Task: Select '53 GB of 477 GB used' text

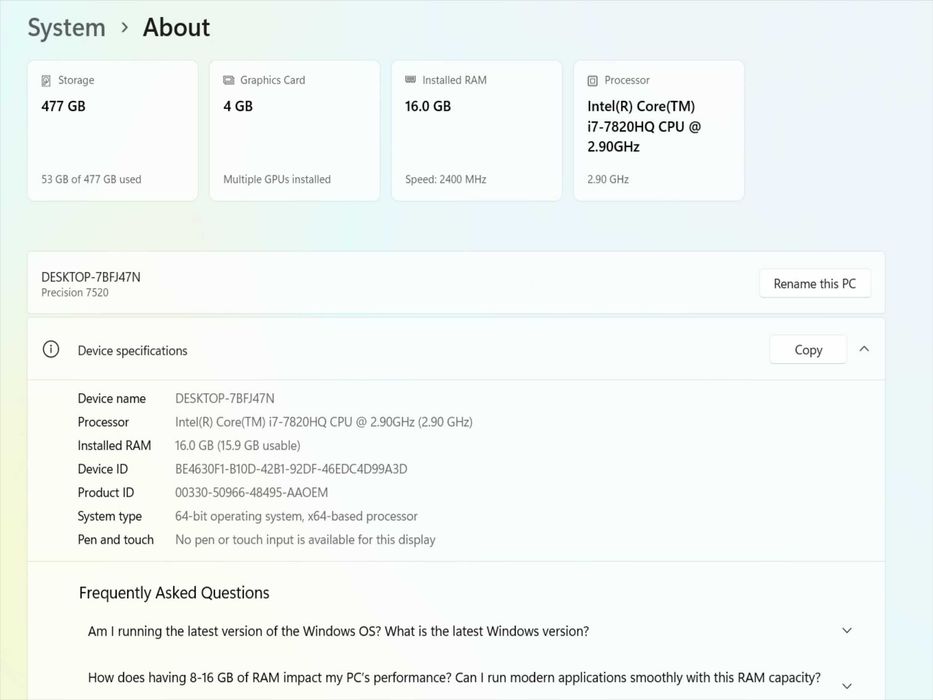Action: (91, 179)
